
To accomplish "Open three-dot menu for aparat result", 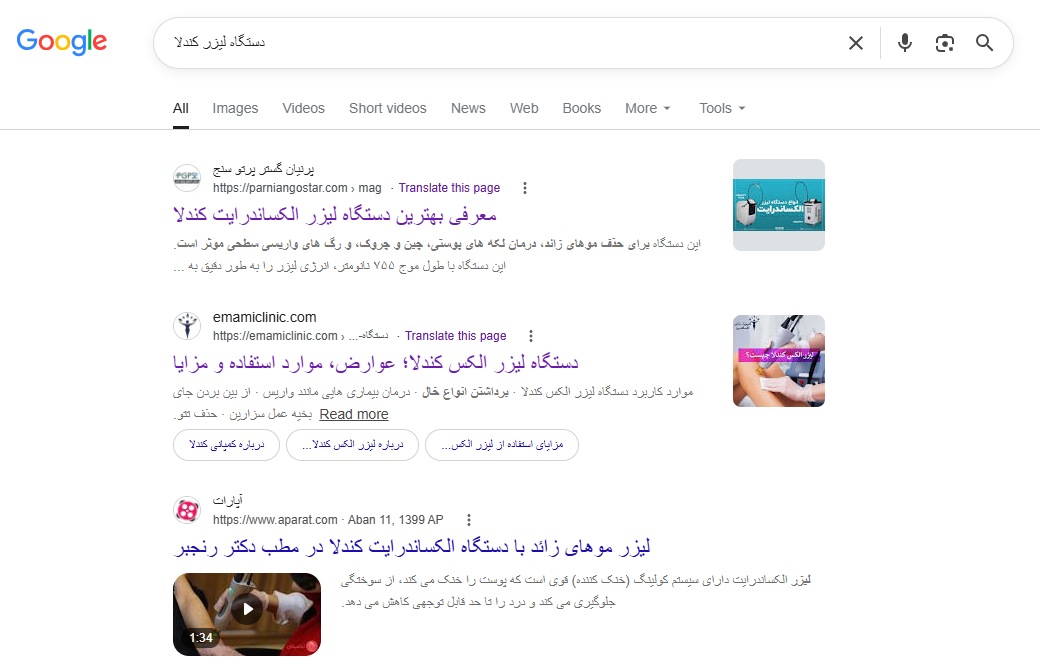I will coord(469,520).
